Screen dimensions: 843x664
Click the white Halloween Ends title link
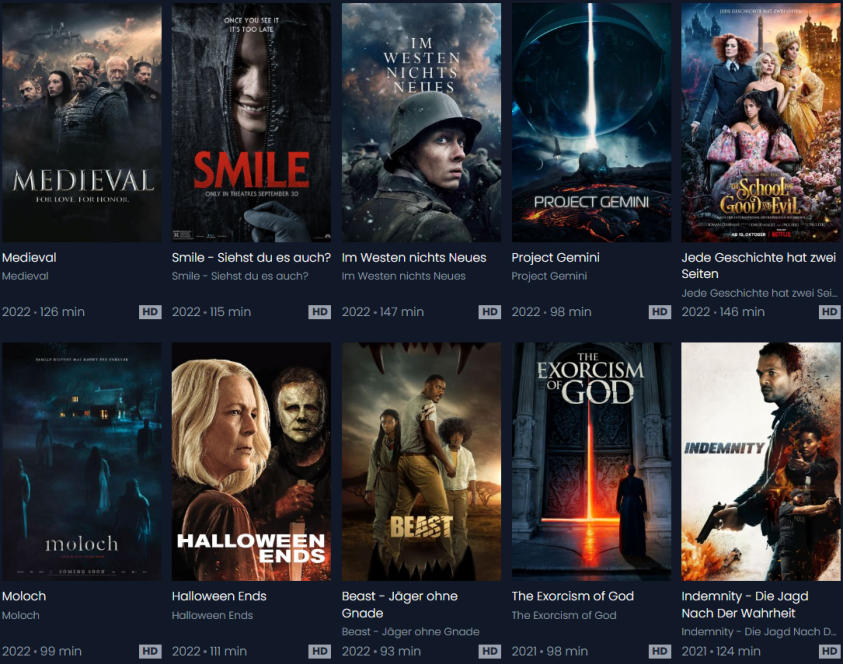(x=219, y=596)
